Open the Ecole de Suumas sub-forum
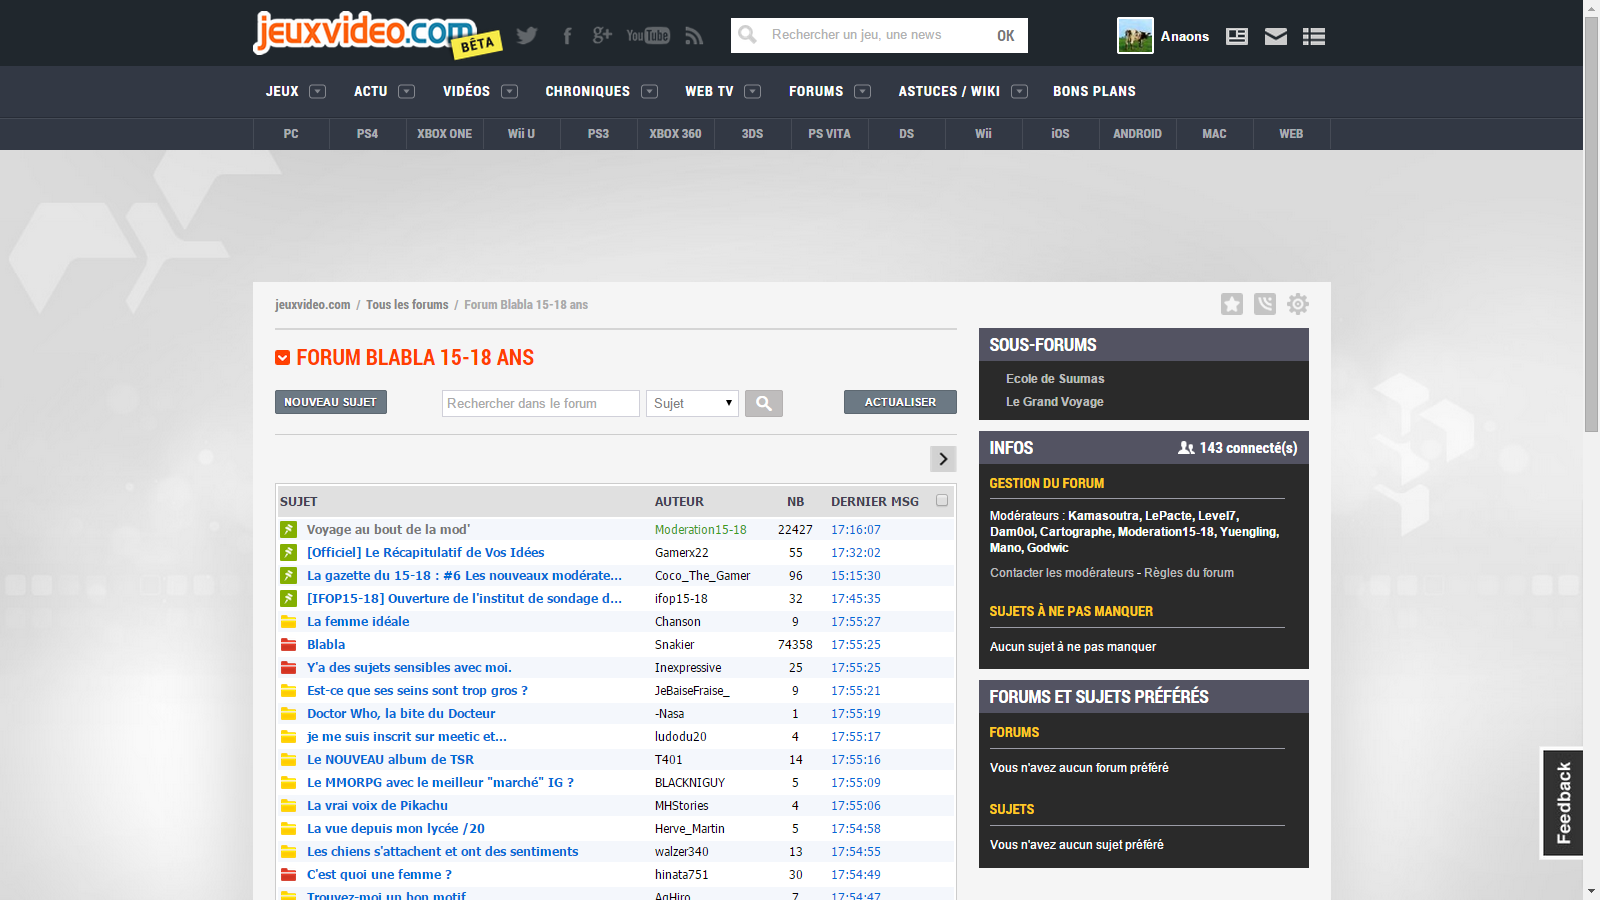The height and width of the screenshot is (900, 1600). click(1055, 379)
